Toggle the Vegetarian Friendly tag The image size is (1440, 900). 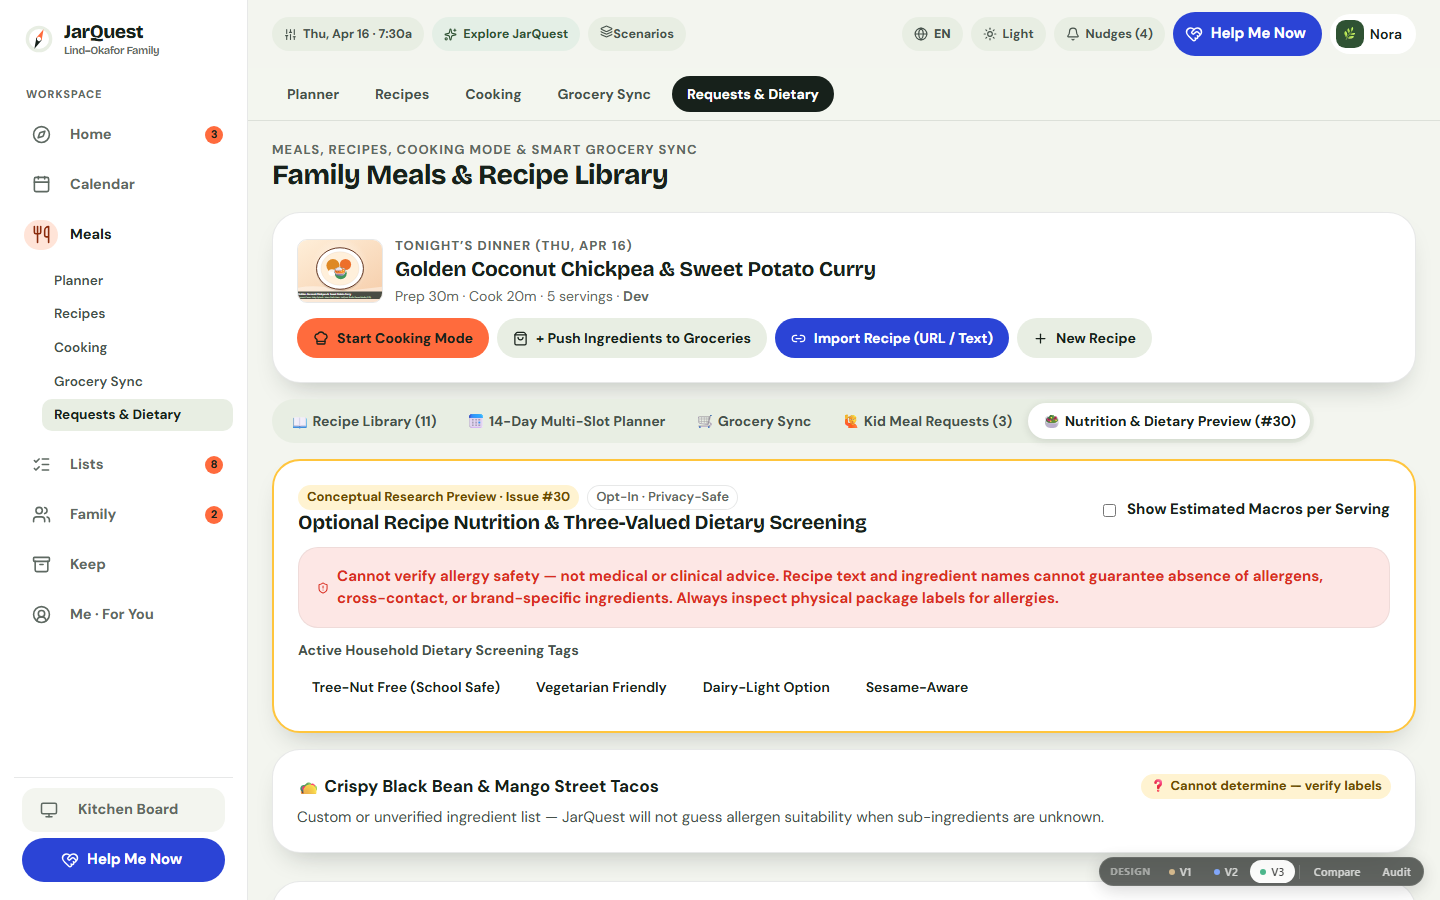click(601, 687)
